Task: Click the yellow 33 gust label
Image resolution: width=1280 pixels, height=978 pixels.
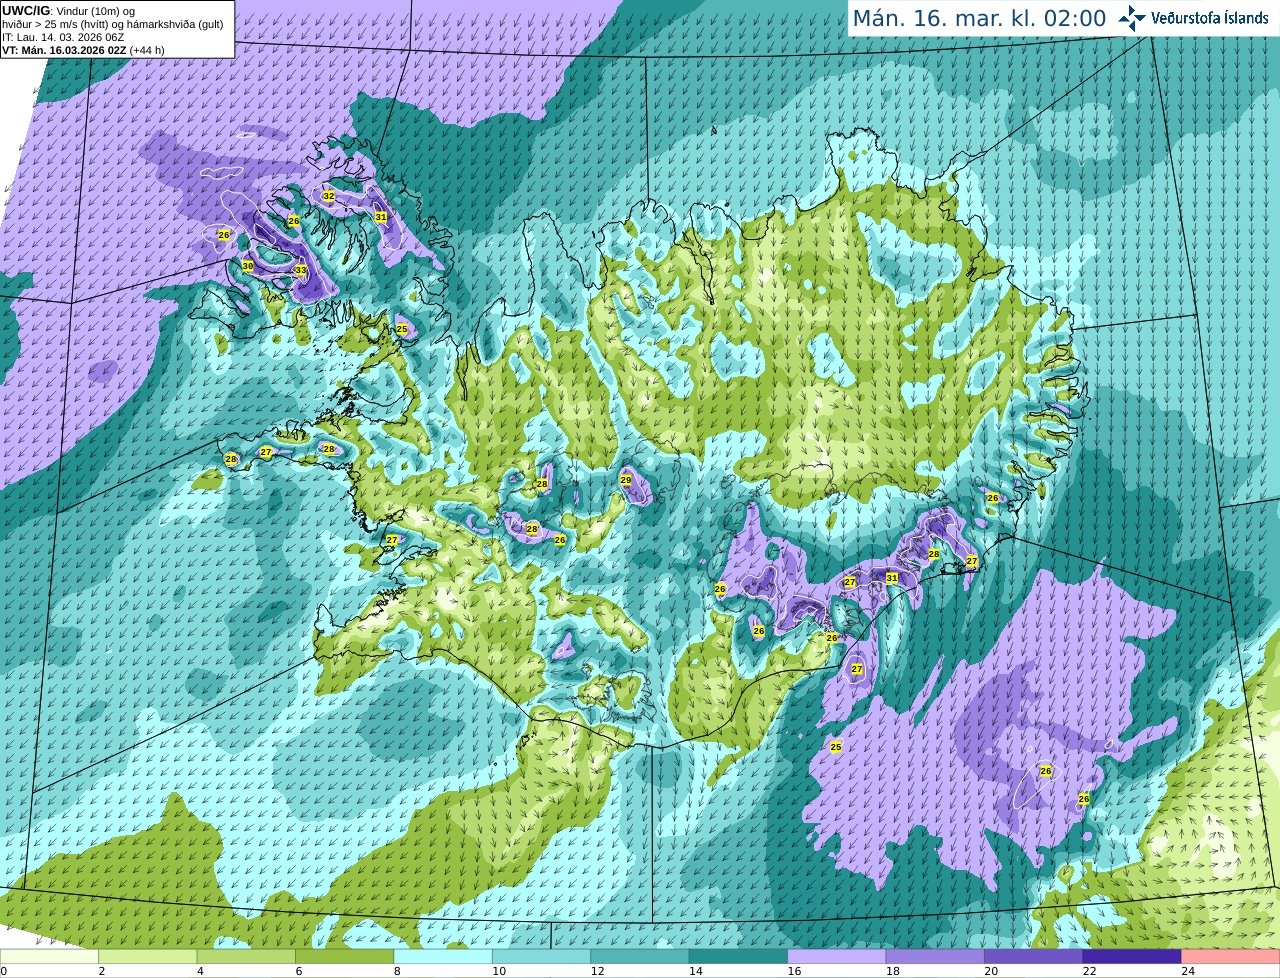Action: coord(300,270)
